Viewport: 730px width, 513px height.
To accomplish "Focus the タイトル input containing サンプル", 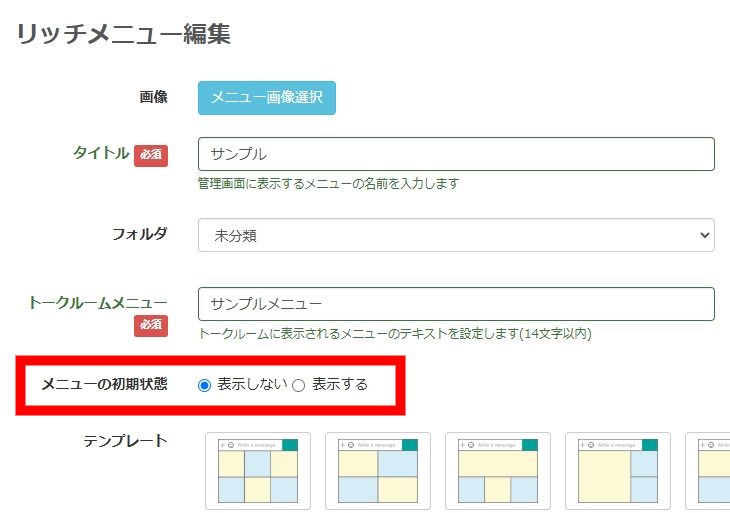I will [456, 154].
